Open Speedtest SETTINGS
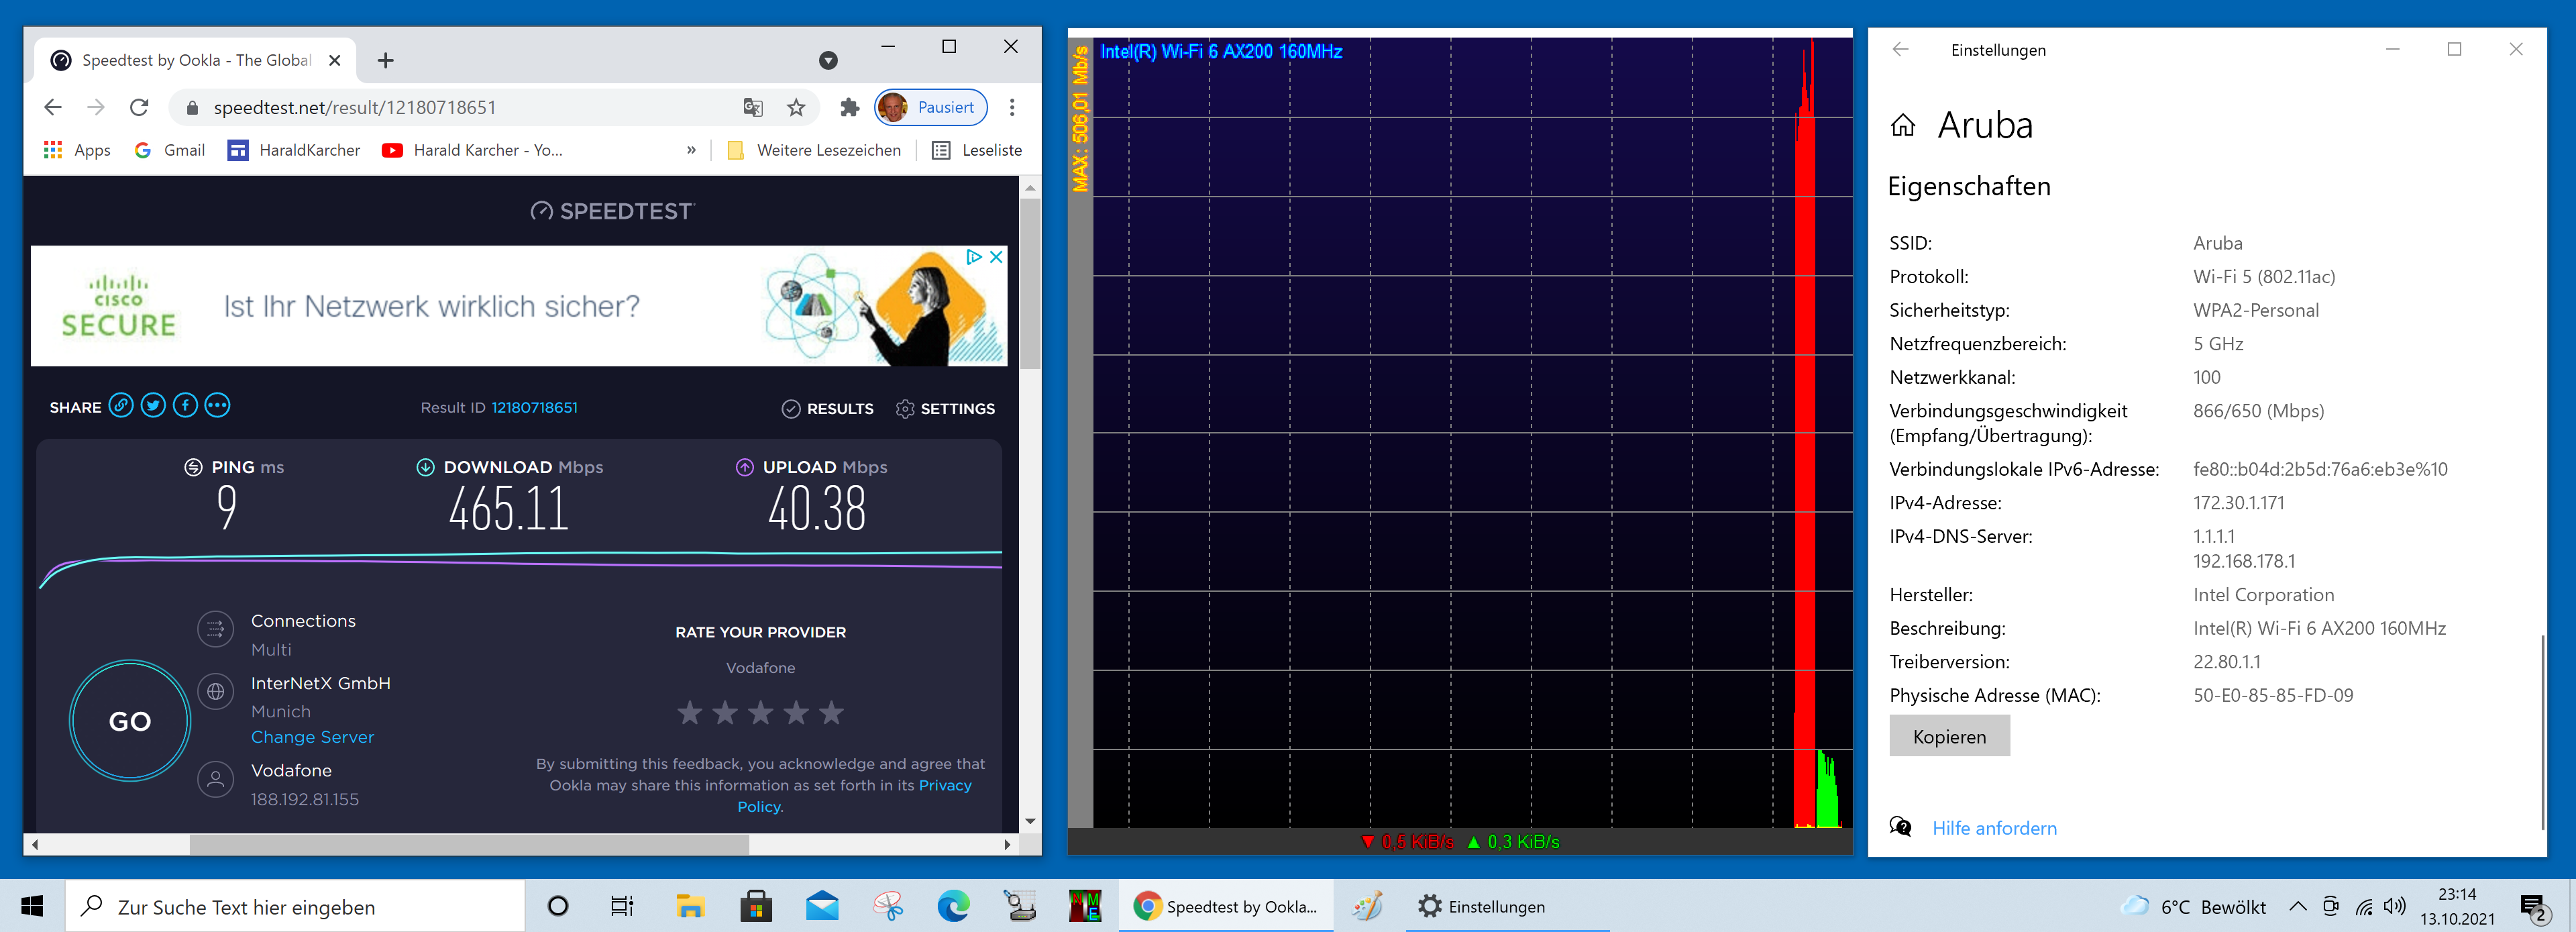The height and width of the screenshot is (932, 2576). (x=945, y=409)
